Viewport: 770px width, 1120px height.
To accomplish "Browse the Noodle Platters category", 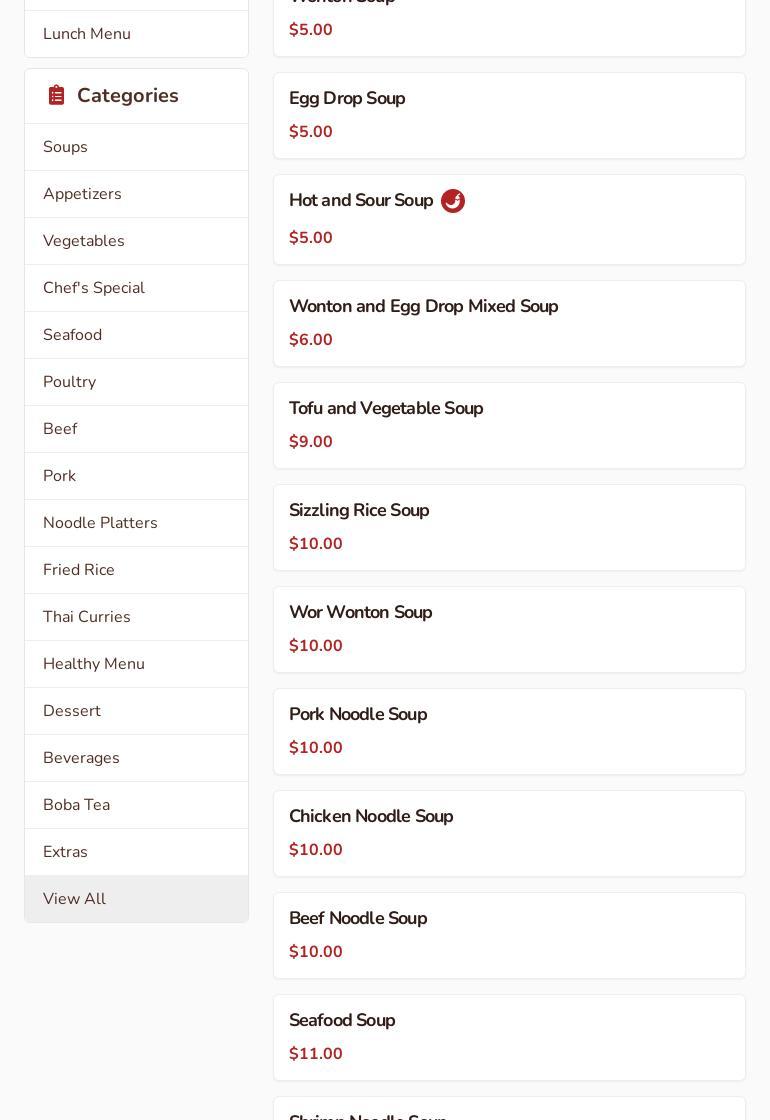I will tap(100, 523).
